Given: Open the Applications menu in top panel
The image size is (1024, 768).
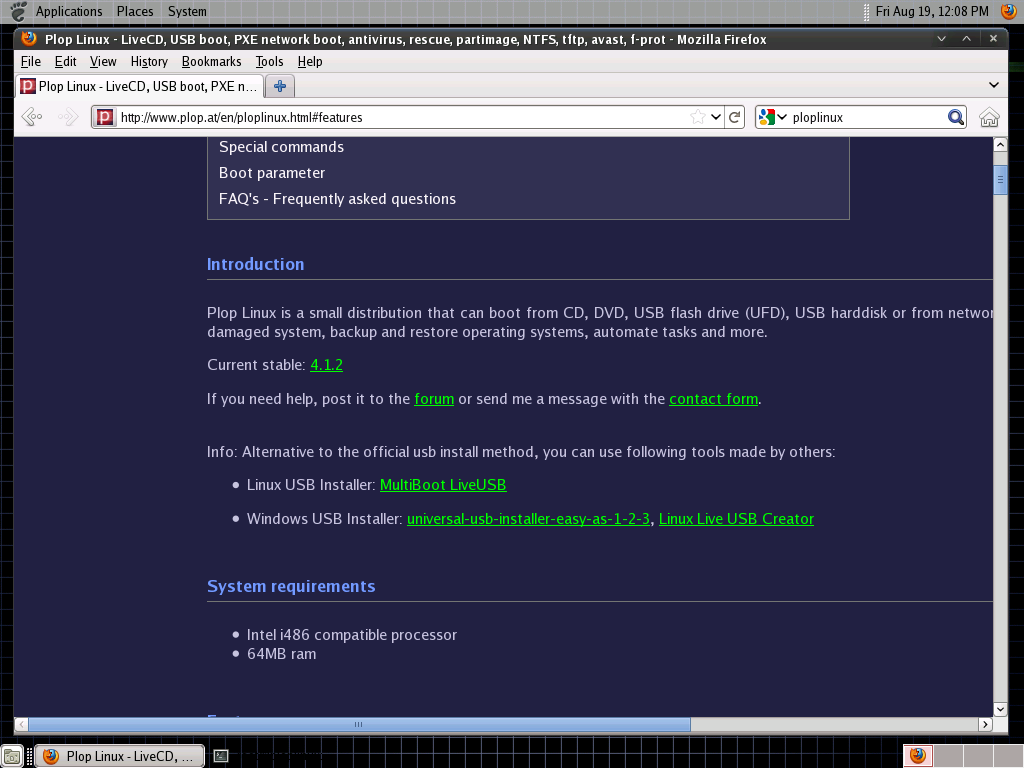Looking at the screenshot, I should pyautogui.click(x=69, y=11).
